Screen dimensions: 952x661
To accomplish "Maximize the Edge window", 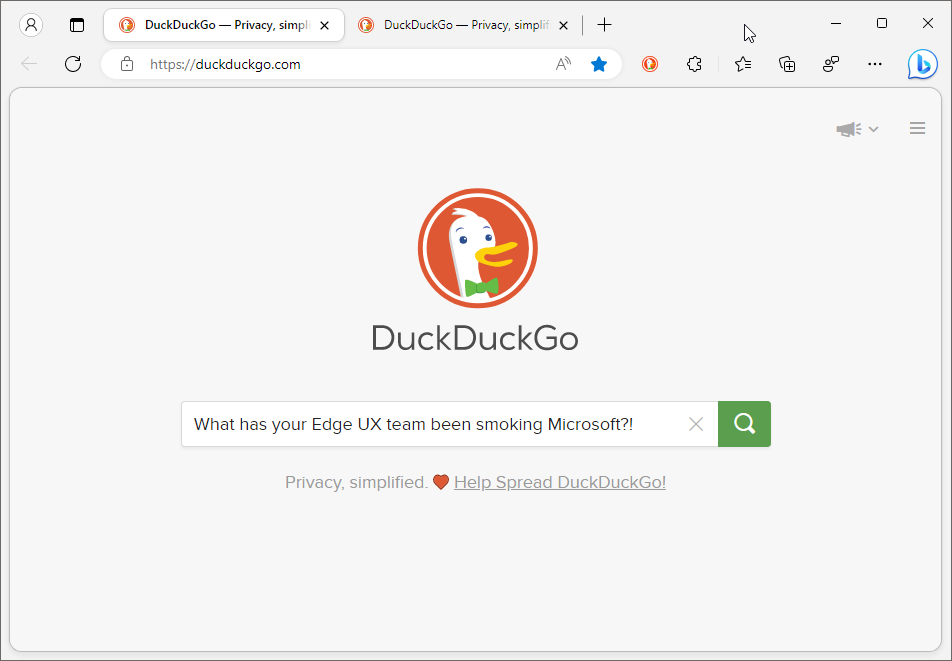I will pyautogui.click(x=882, y=24).
